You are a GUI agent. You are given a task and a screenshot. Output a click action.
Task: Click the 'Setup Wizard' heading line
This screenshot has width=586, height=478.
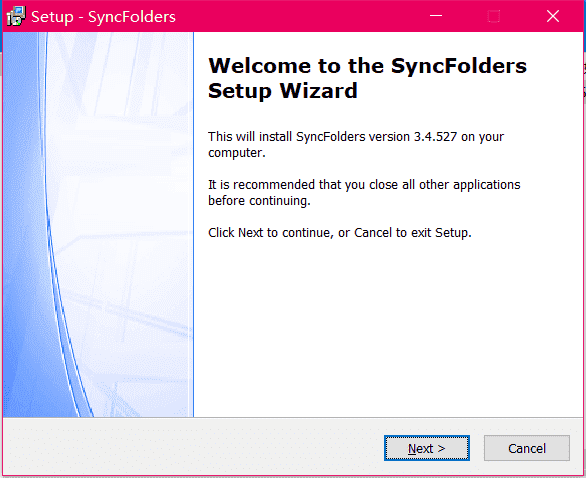283,90
